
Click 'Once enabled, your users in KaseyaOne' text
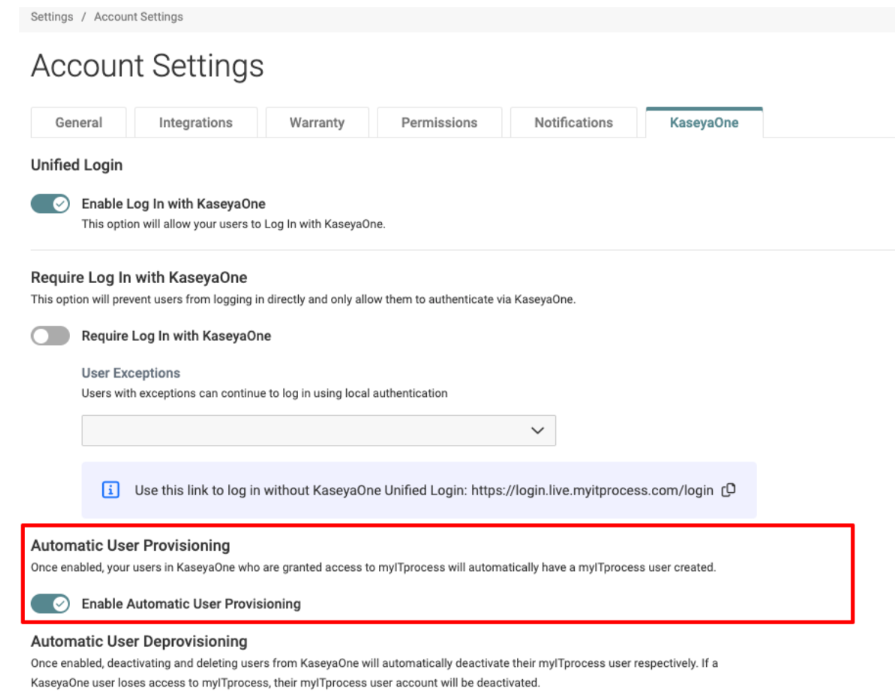(373, 568)
